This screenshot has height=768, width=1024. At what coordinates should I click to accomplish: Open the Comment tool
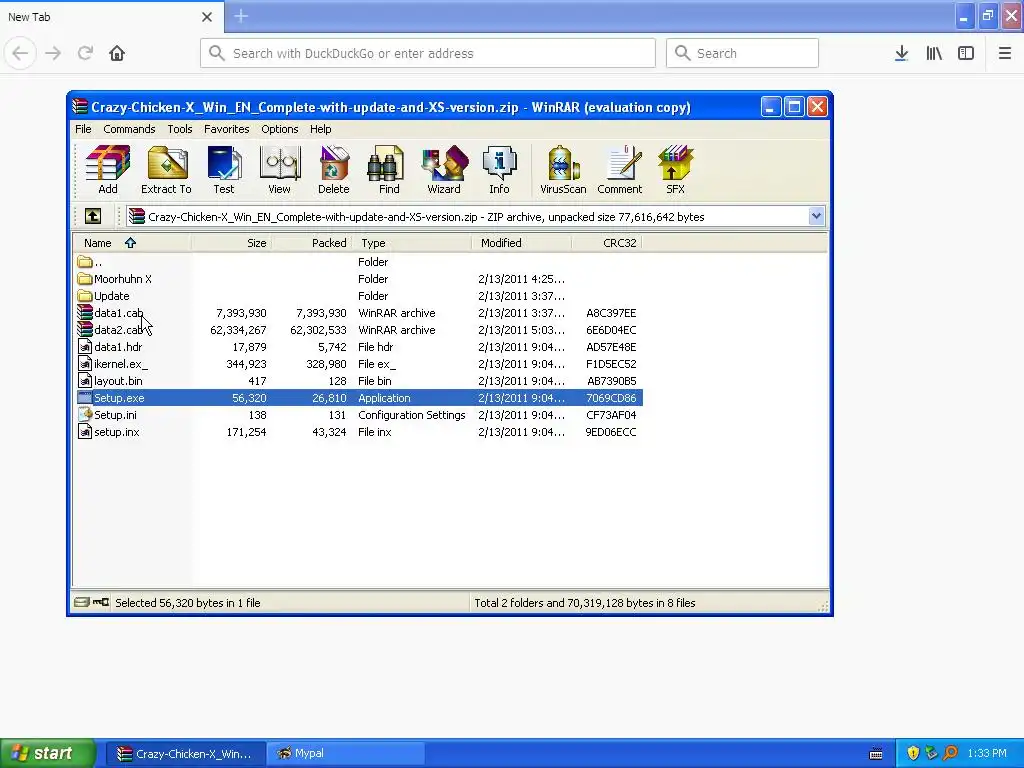620,170
